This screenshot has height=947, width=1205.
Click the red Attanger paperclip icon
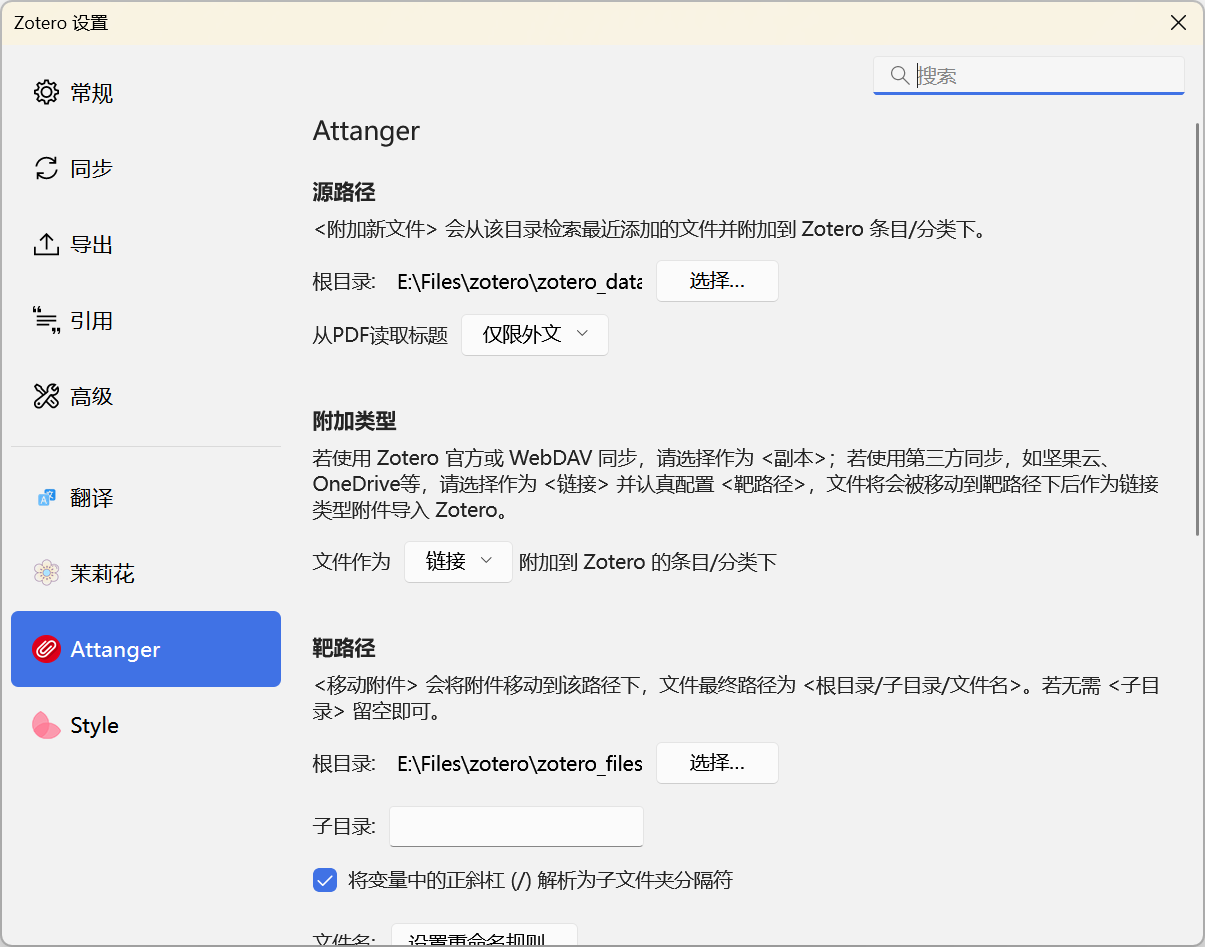pos(46,650)
